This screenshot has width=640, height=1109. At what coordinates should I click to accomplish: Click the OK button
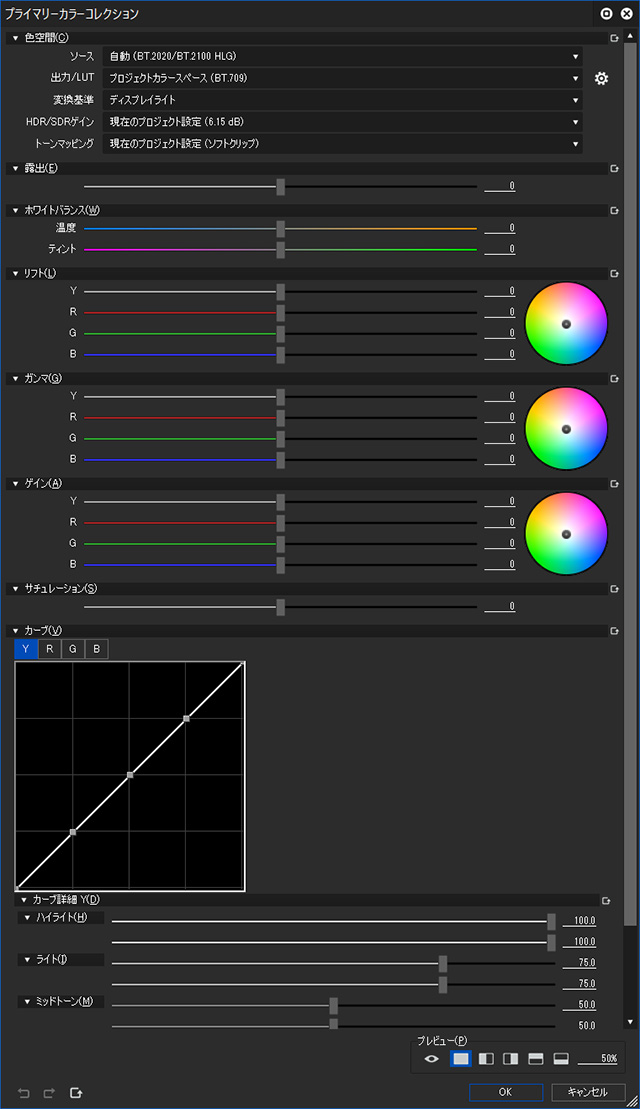point(506,1092)
